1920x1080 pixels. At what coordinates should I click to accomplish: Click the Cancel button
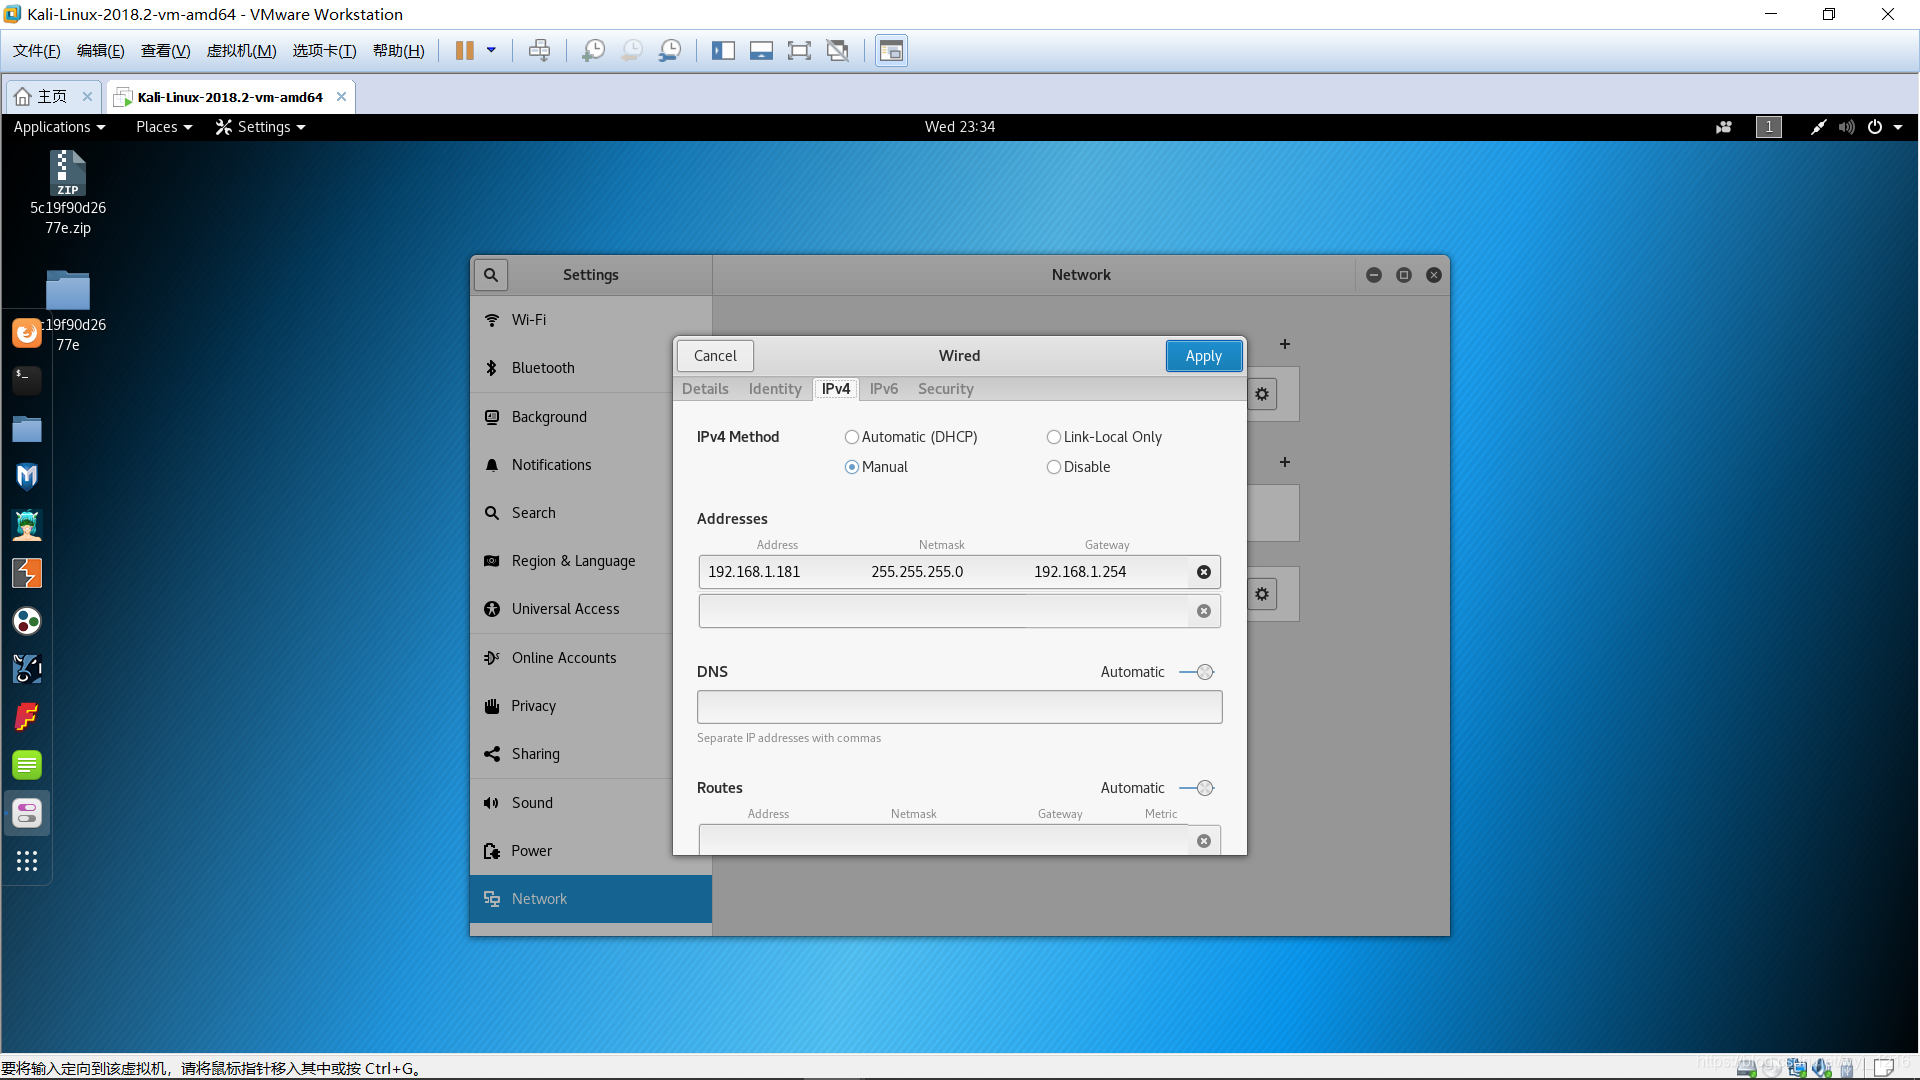tap(715, 356)
